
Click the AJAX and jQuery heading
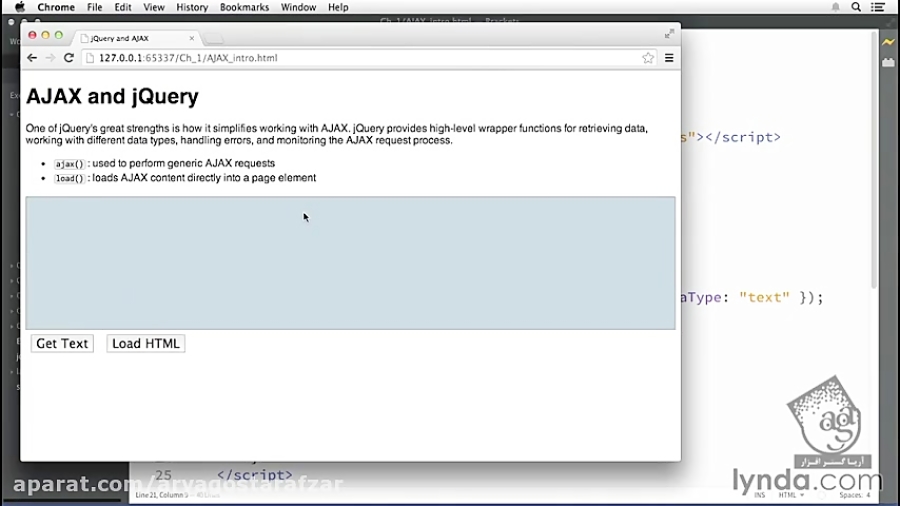click(x=112, y=96)
